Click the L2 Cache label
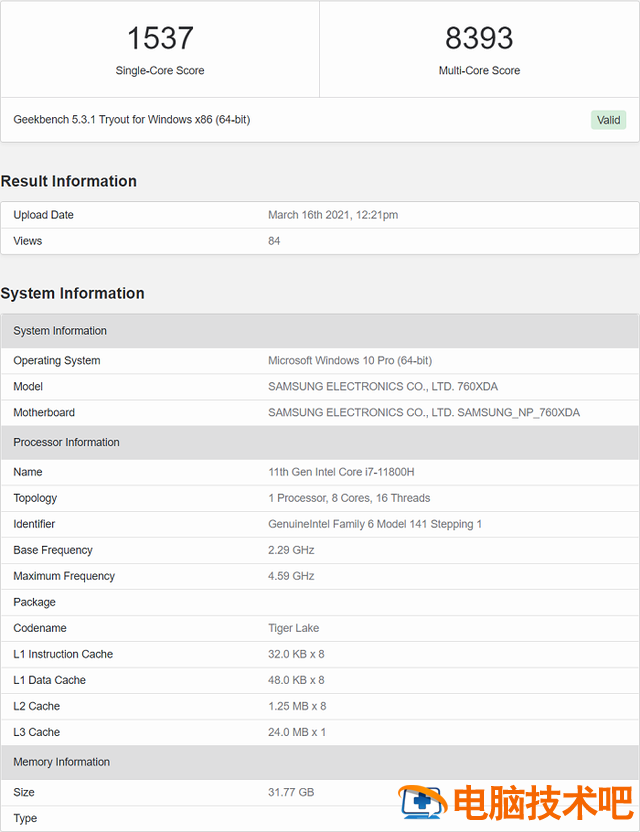Viewport: 640px width, 832px height. pos(36,706)
